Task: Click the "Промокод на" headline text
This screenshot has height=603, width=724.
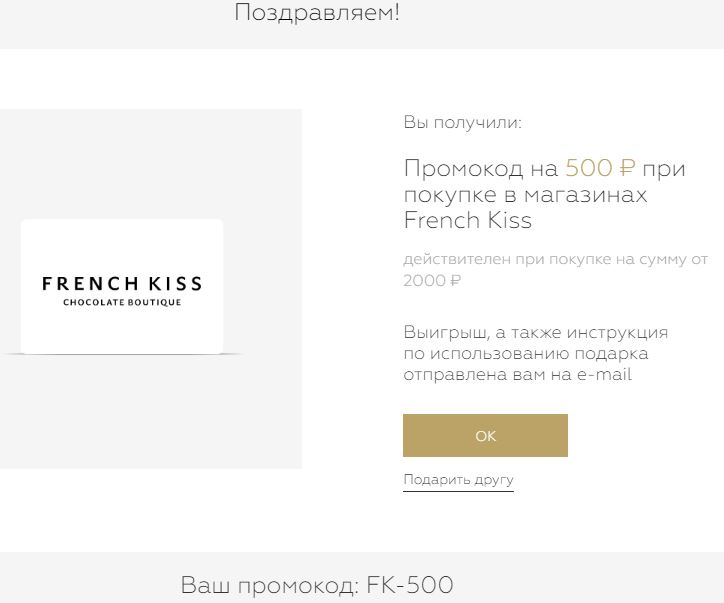Action: (480, 168)
